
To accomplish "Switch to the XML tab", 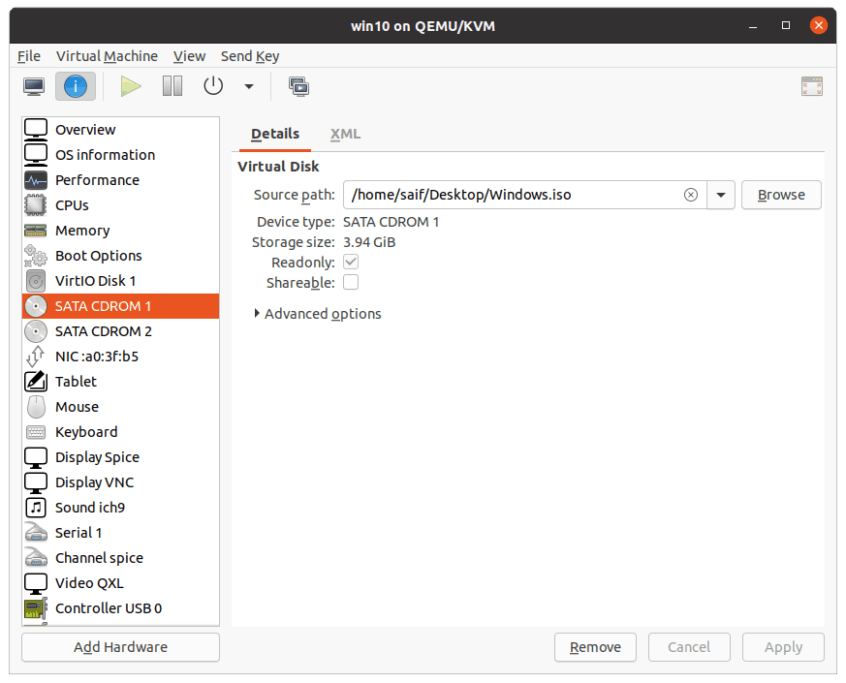I will pos(345,133).
